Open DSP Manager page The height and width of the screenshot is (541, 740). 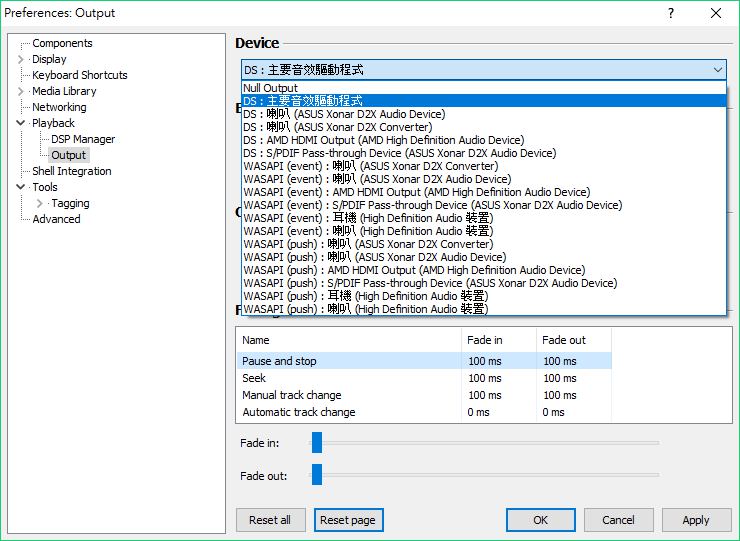pos(83,139)
